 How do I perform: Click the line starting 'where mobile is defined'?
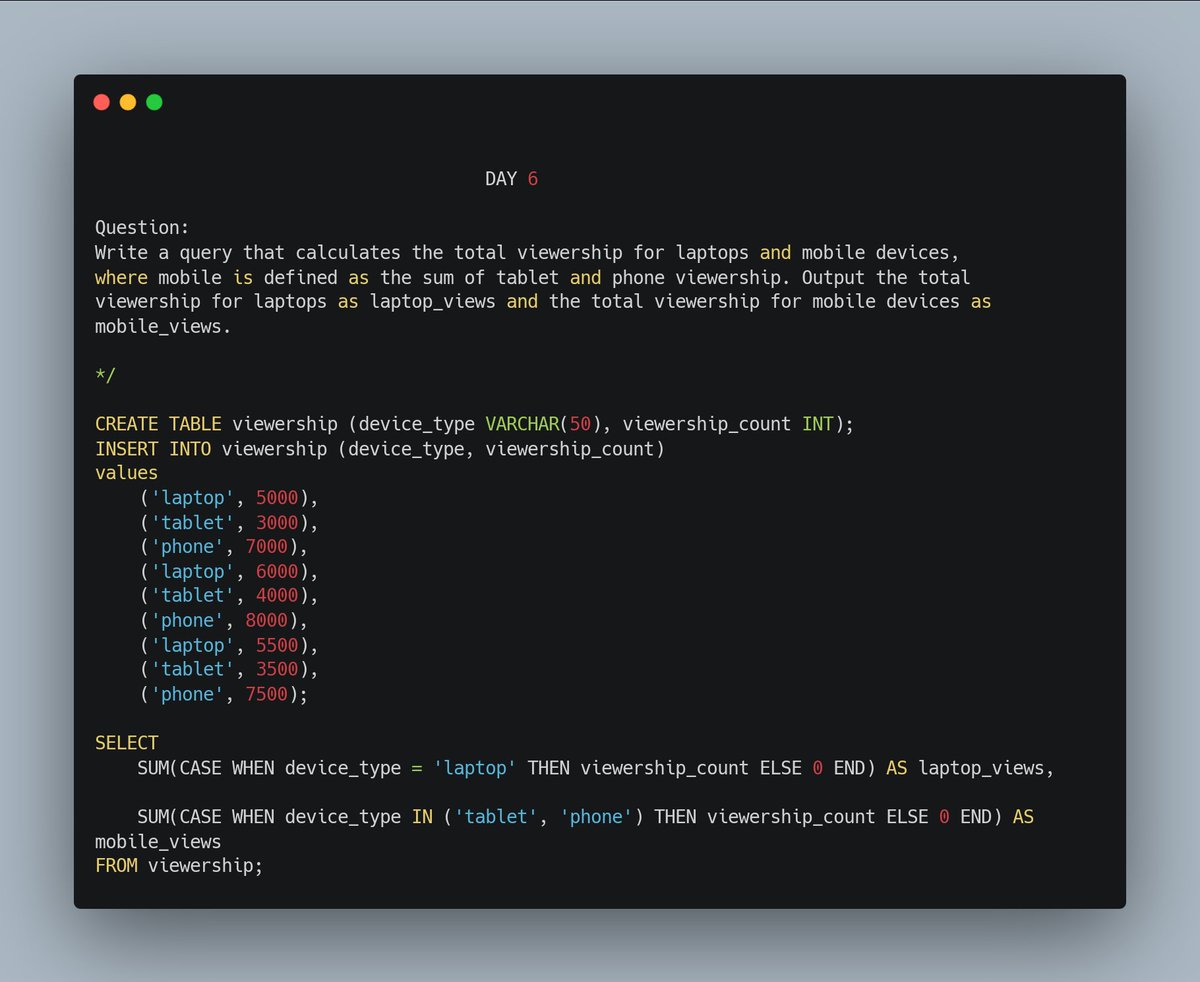[532, 277]
